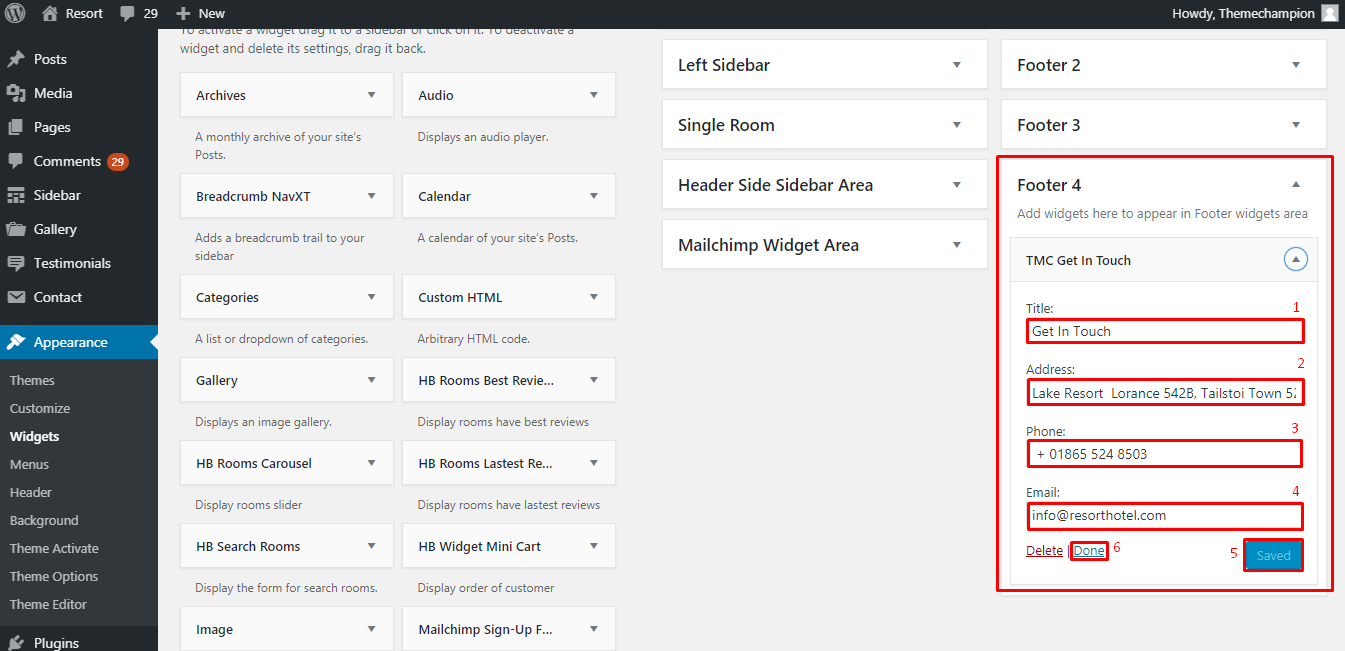
Task: Click the home icon beside Resort
Action: [50, 13]
